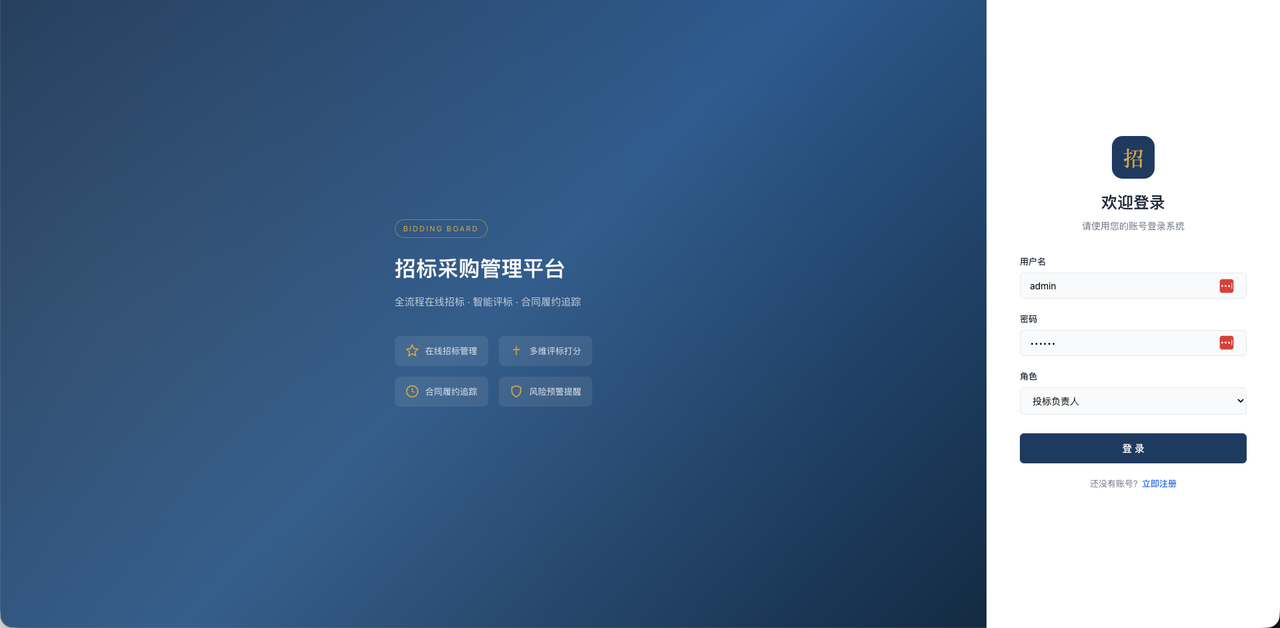Screen dimensions: 1280x628
Task: Click the red password manager icon in 密码 field
Action: tap(1227, 343)
